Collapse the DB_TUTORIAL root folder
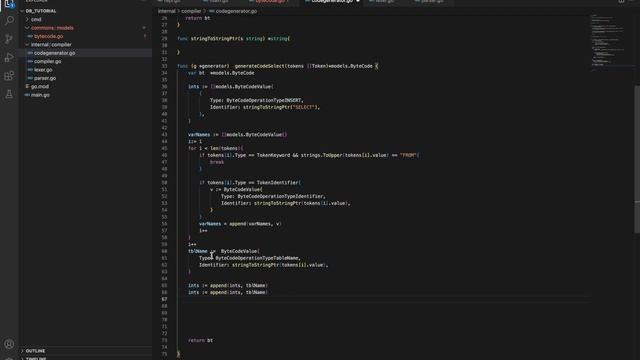Screen dimensions: 640x360 (22, 11)
